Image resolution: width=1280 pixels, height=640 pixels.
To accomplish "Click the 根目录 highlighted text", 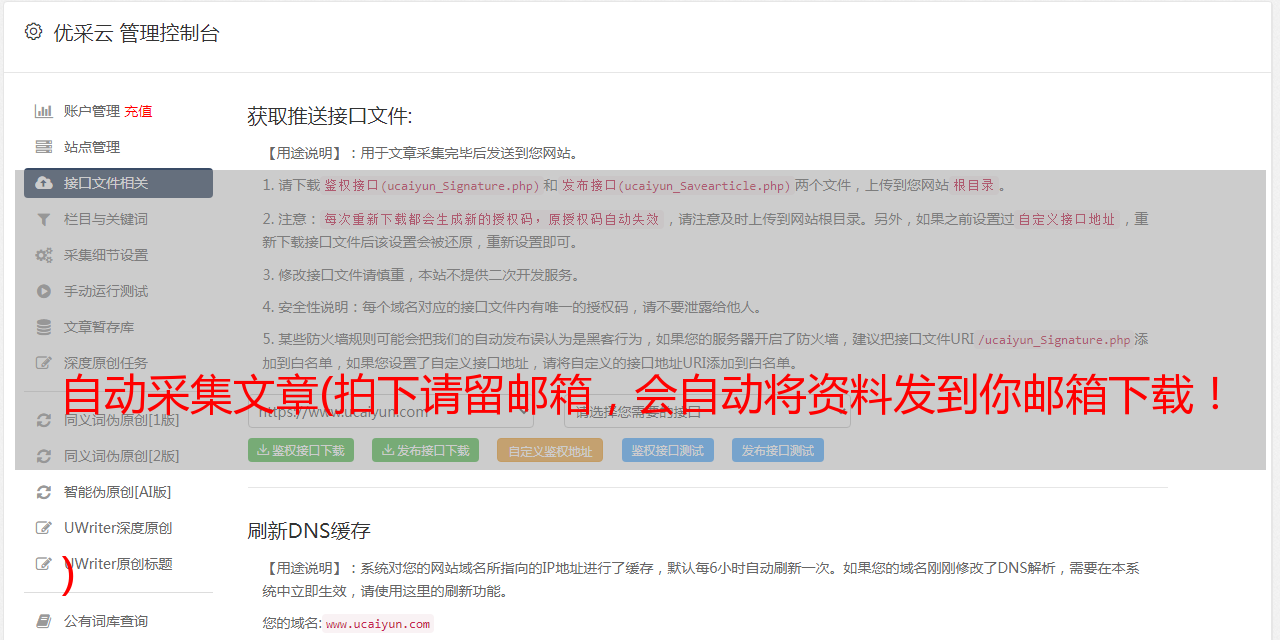I will pyautogui.click(x=974, y=186).
